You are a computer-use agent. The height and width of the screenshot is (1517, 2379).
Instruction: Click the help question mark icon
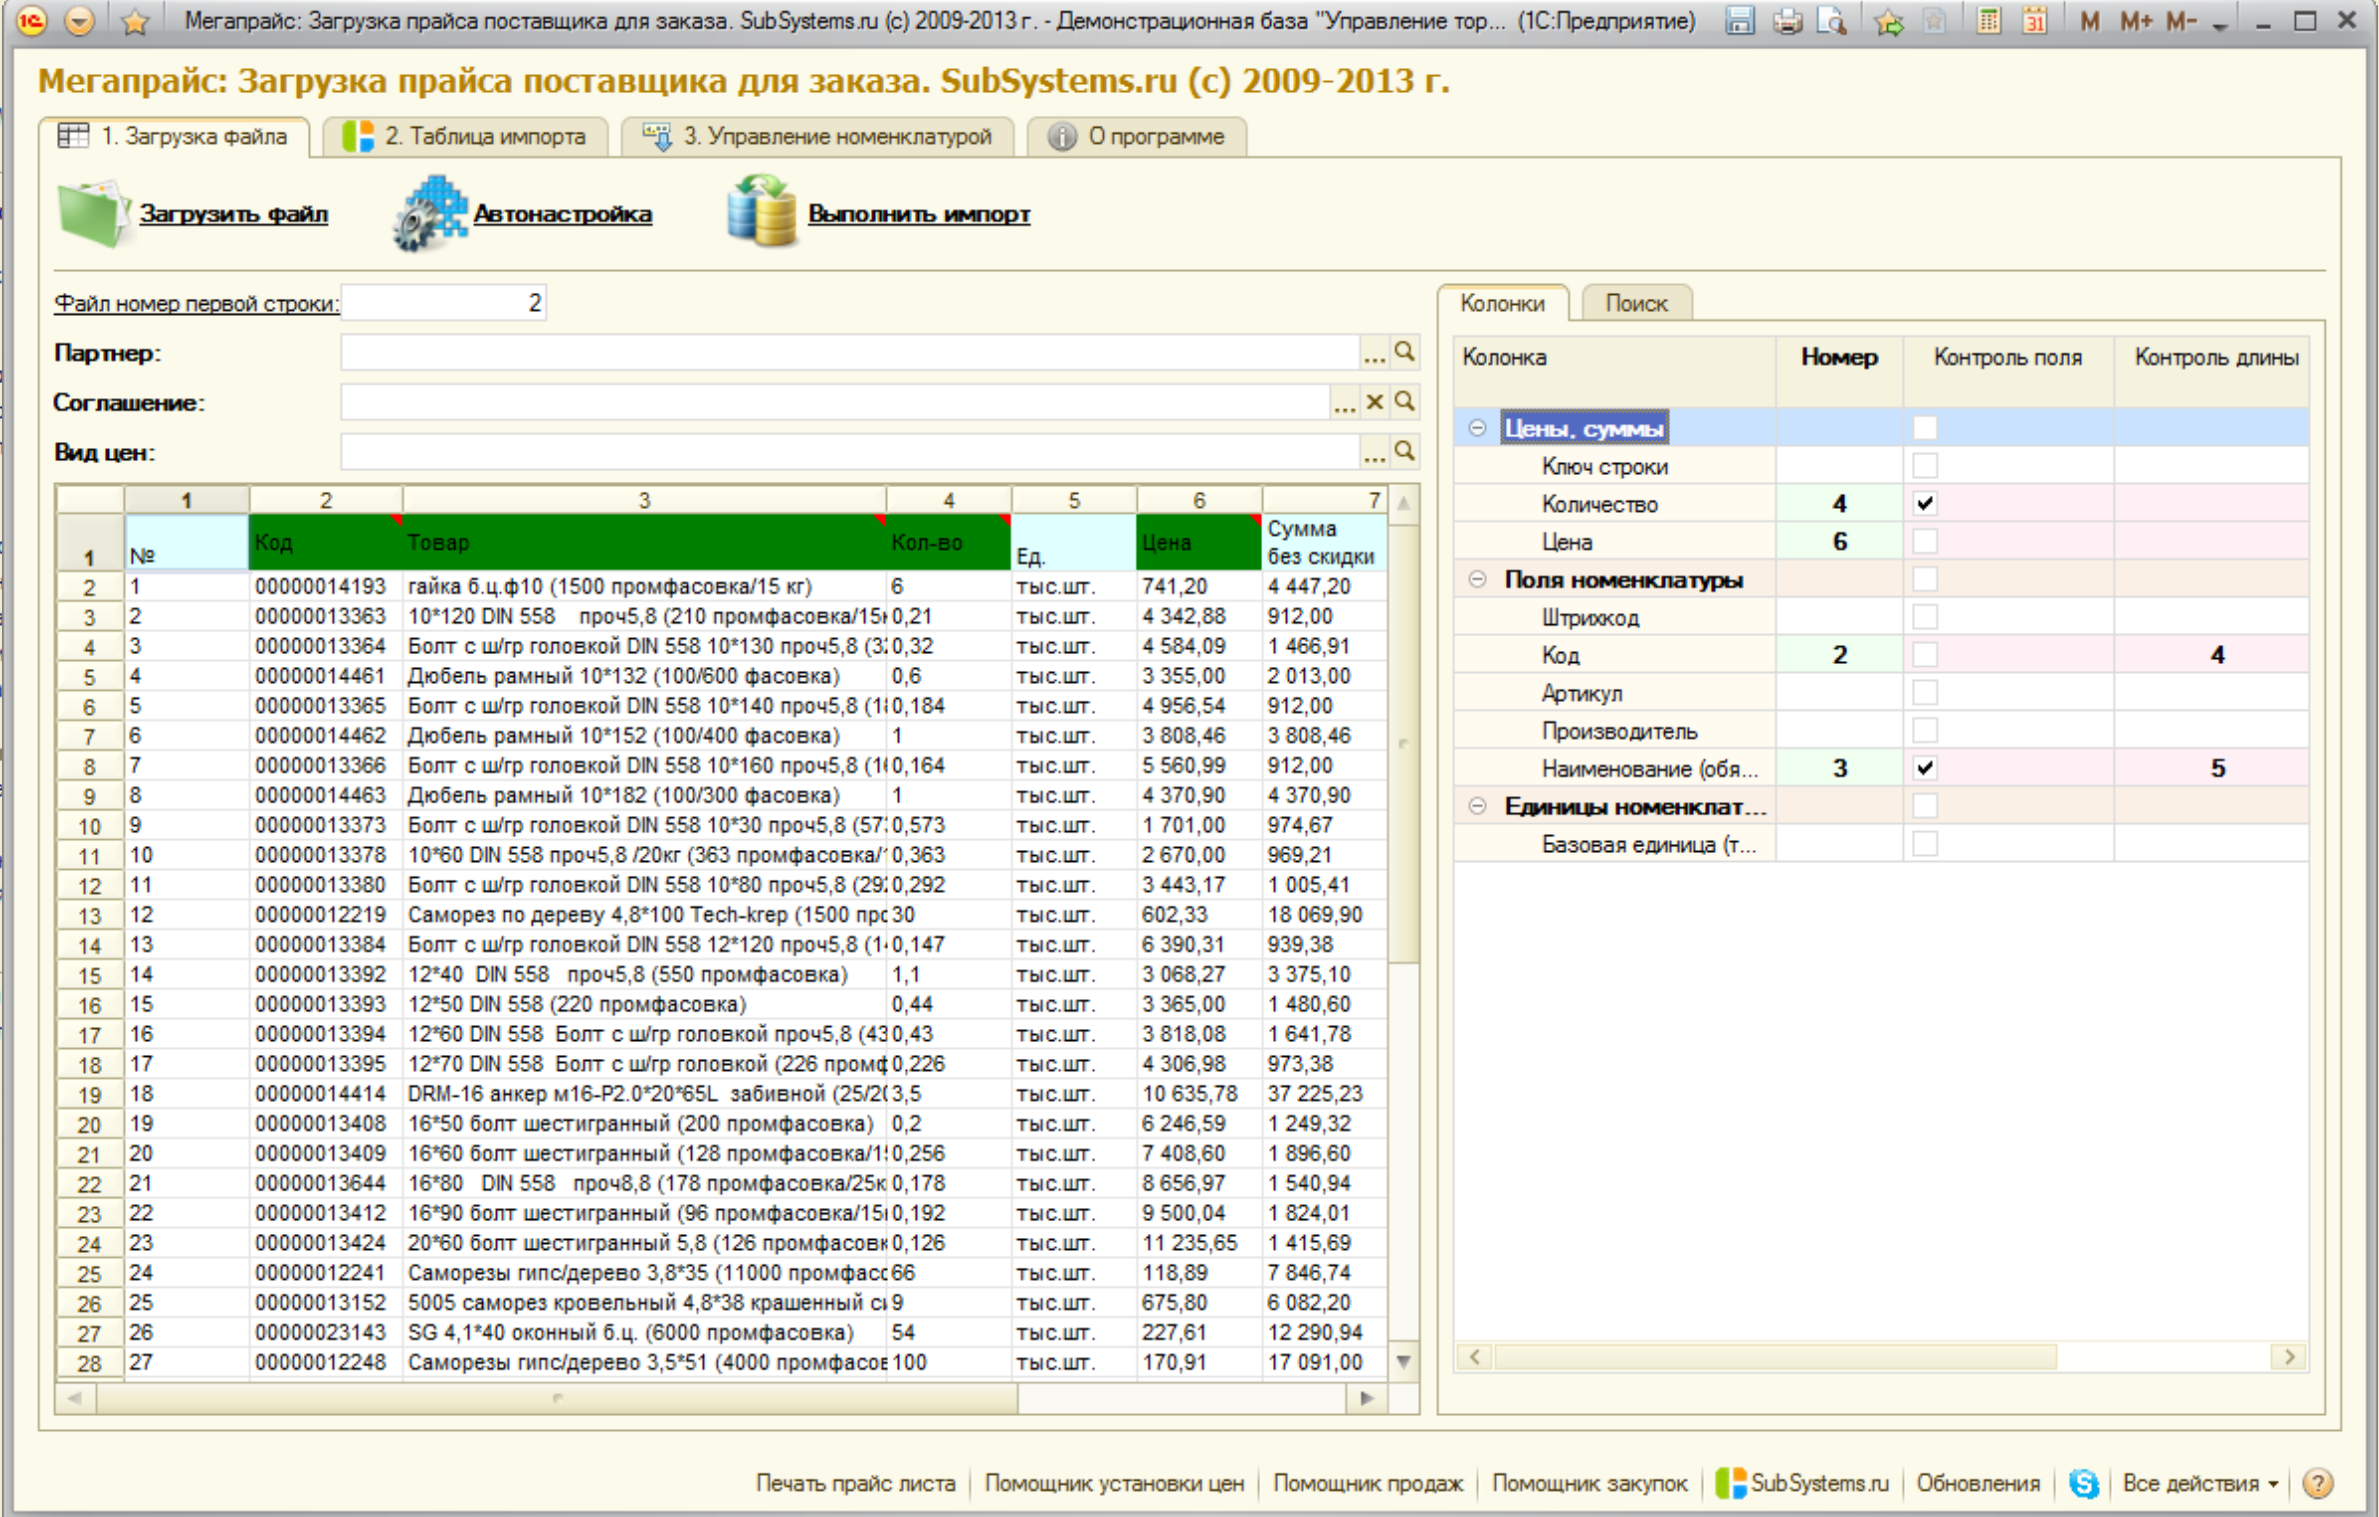(2319, 1483)
